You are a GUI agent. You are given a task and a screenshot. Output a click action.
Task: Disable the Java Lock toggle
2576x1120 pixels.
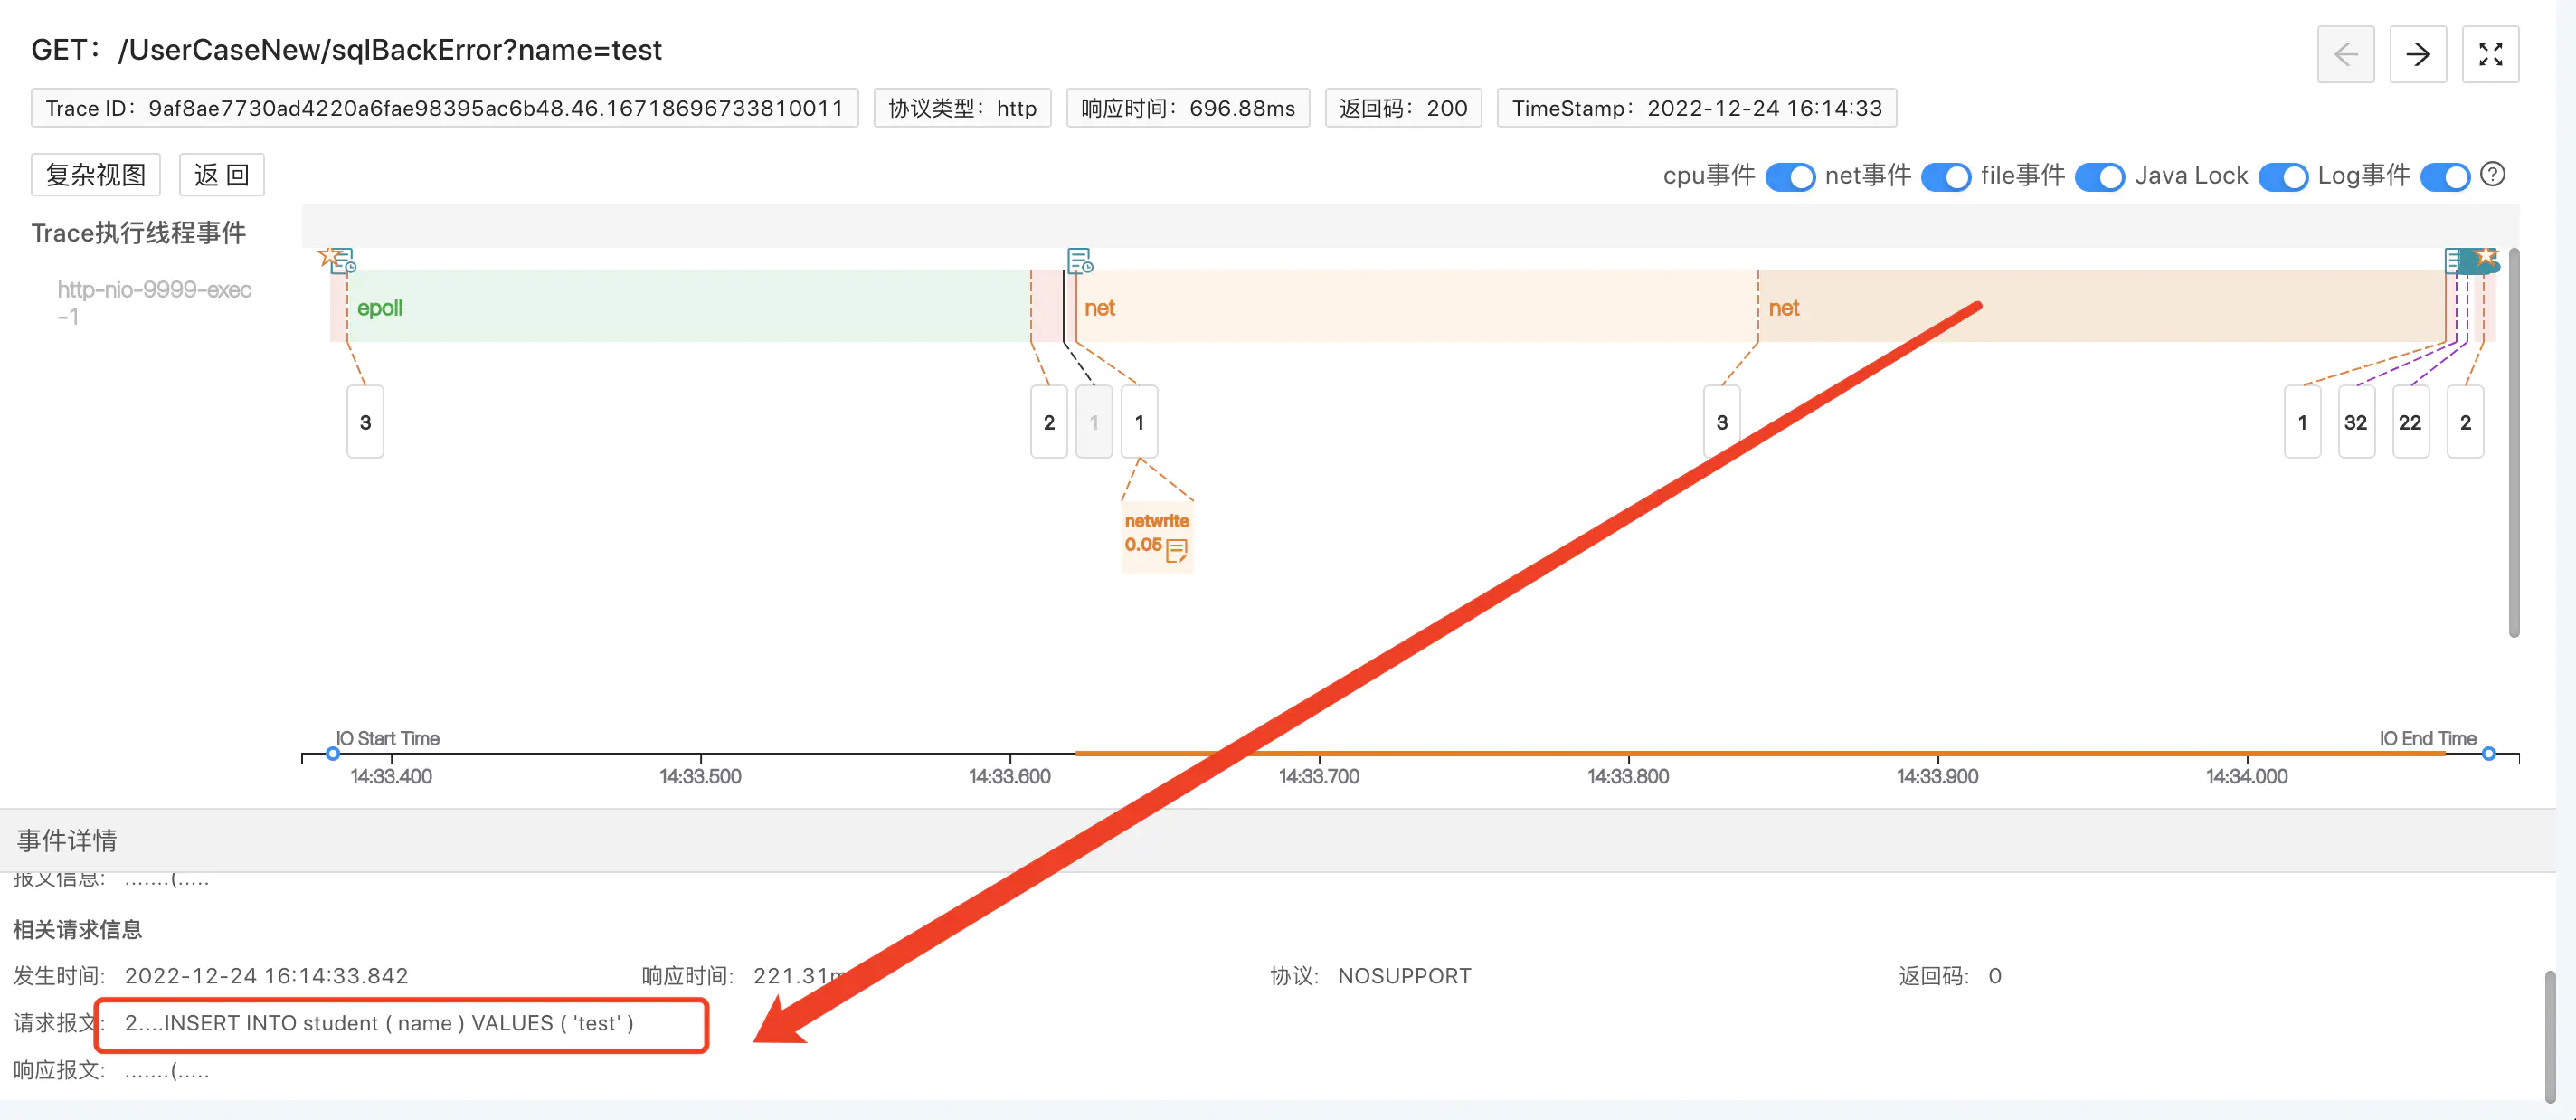point(2282,177)
